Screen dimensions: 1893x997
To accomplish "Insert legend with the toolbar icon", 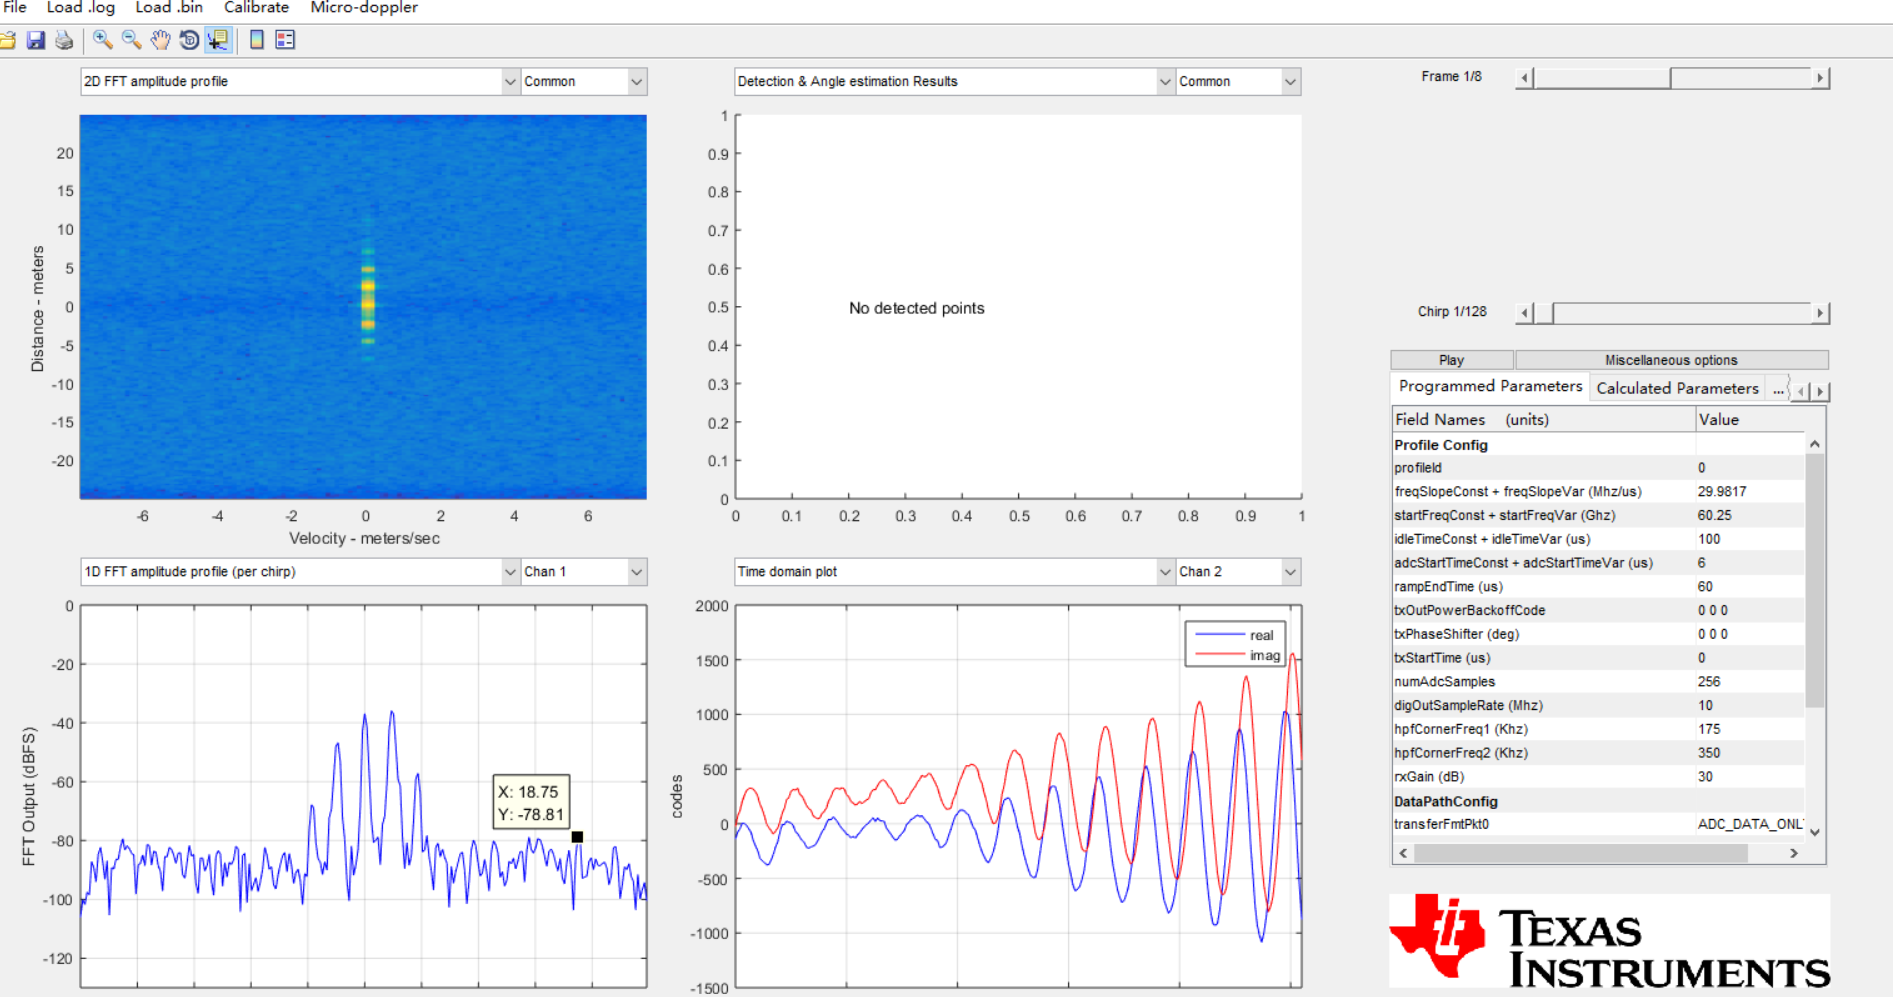I will pyautogui.click(x=285, y=40).
